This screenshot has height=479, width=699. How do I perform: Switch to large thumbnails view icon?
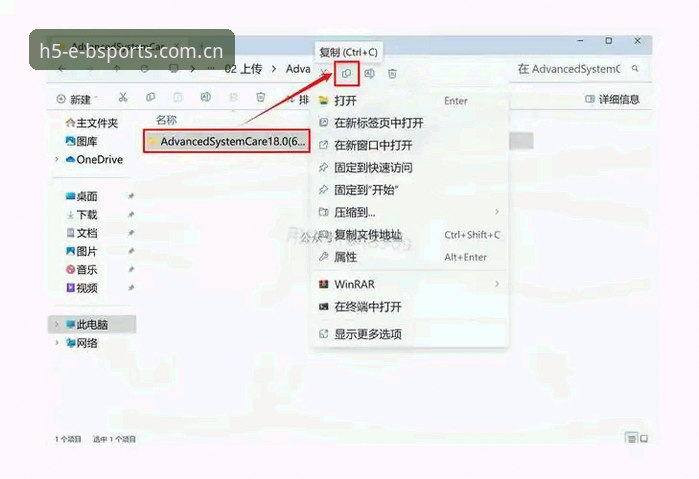(x=644, y=439)
